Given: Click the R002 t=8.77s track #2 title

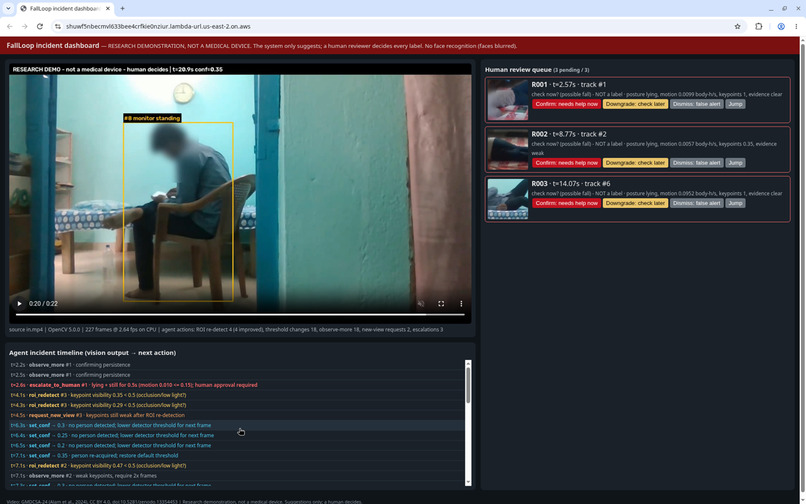Looking at the screenshot, I should [569, 134].
